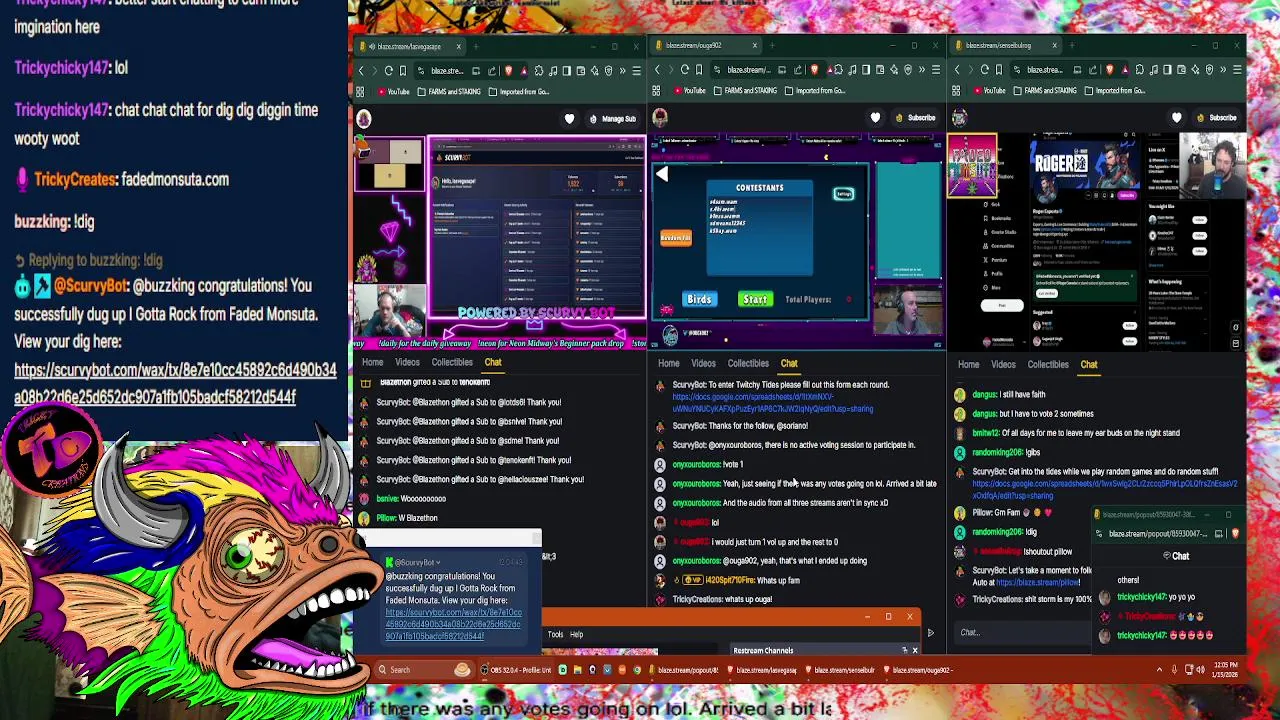Open the Videos tab on lasvegasape channel
Screen dimensions: 1280x720
coord(407,363)
